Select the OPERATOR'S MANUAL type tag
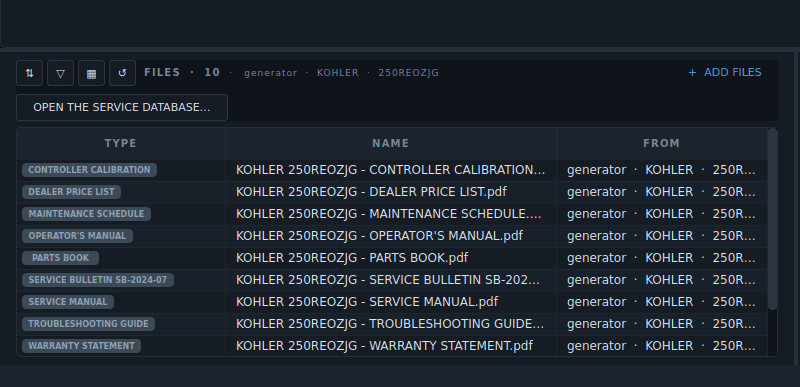This screenshot has height=387, width=800. pos(77,236)
